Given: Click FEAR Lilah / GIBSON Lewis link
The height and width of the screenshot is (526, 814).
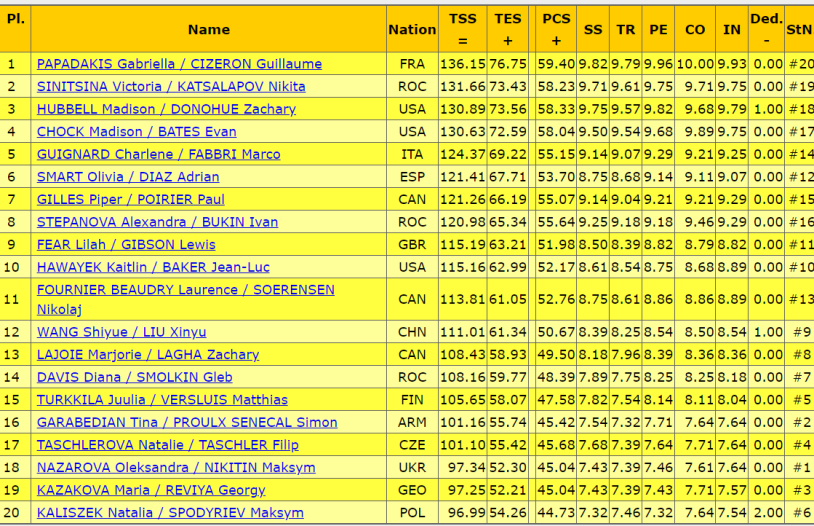Looking at the screenshot, I should [125, 244].
